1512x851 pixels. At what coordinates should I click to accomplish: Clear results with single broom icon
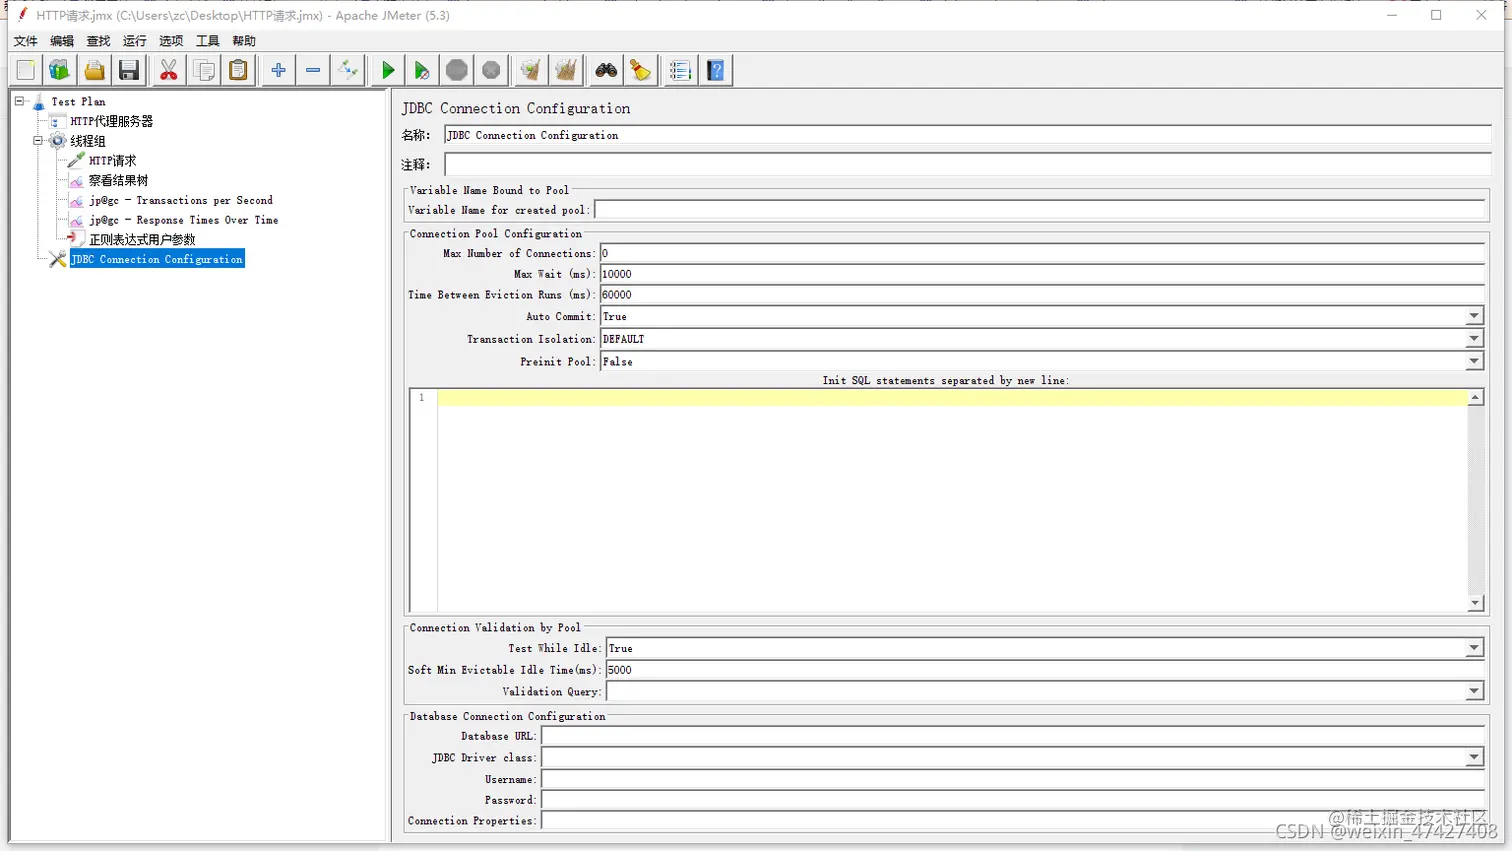coord(531,70)
